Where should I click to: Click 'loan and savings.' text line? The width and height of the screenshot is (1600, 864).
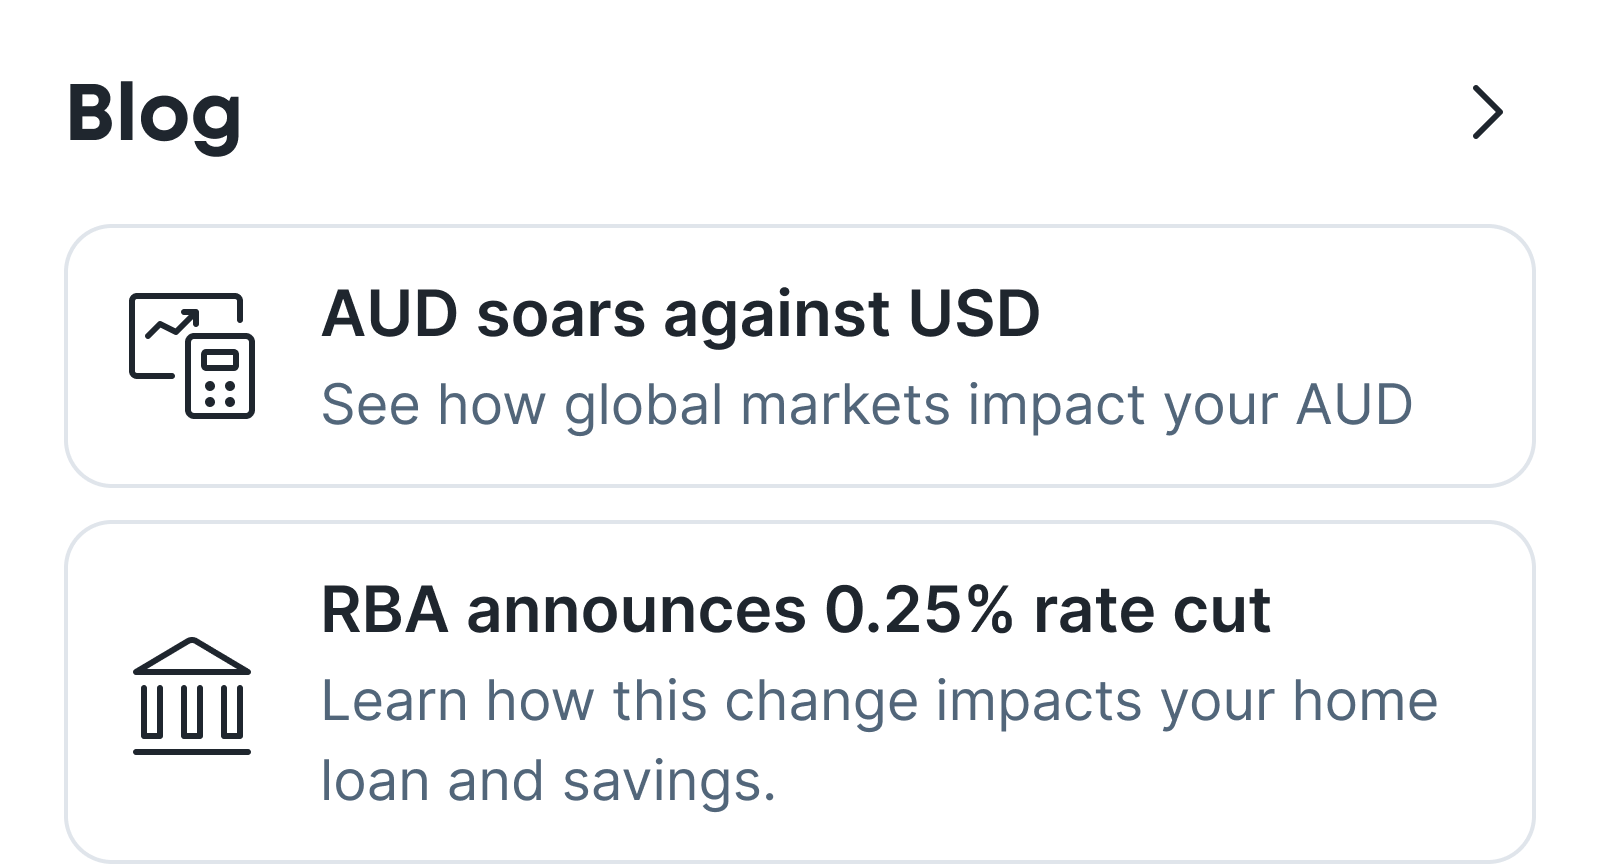pos(548,781)
